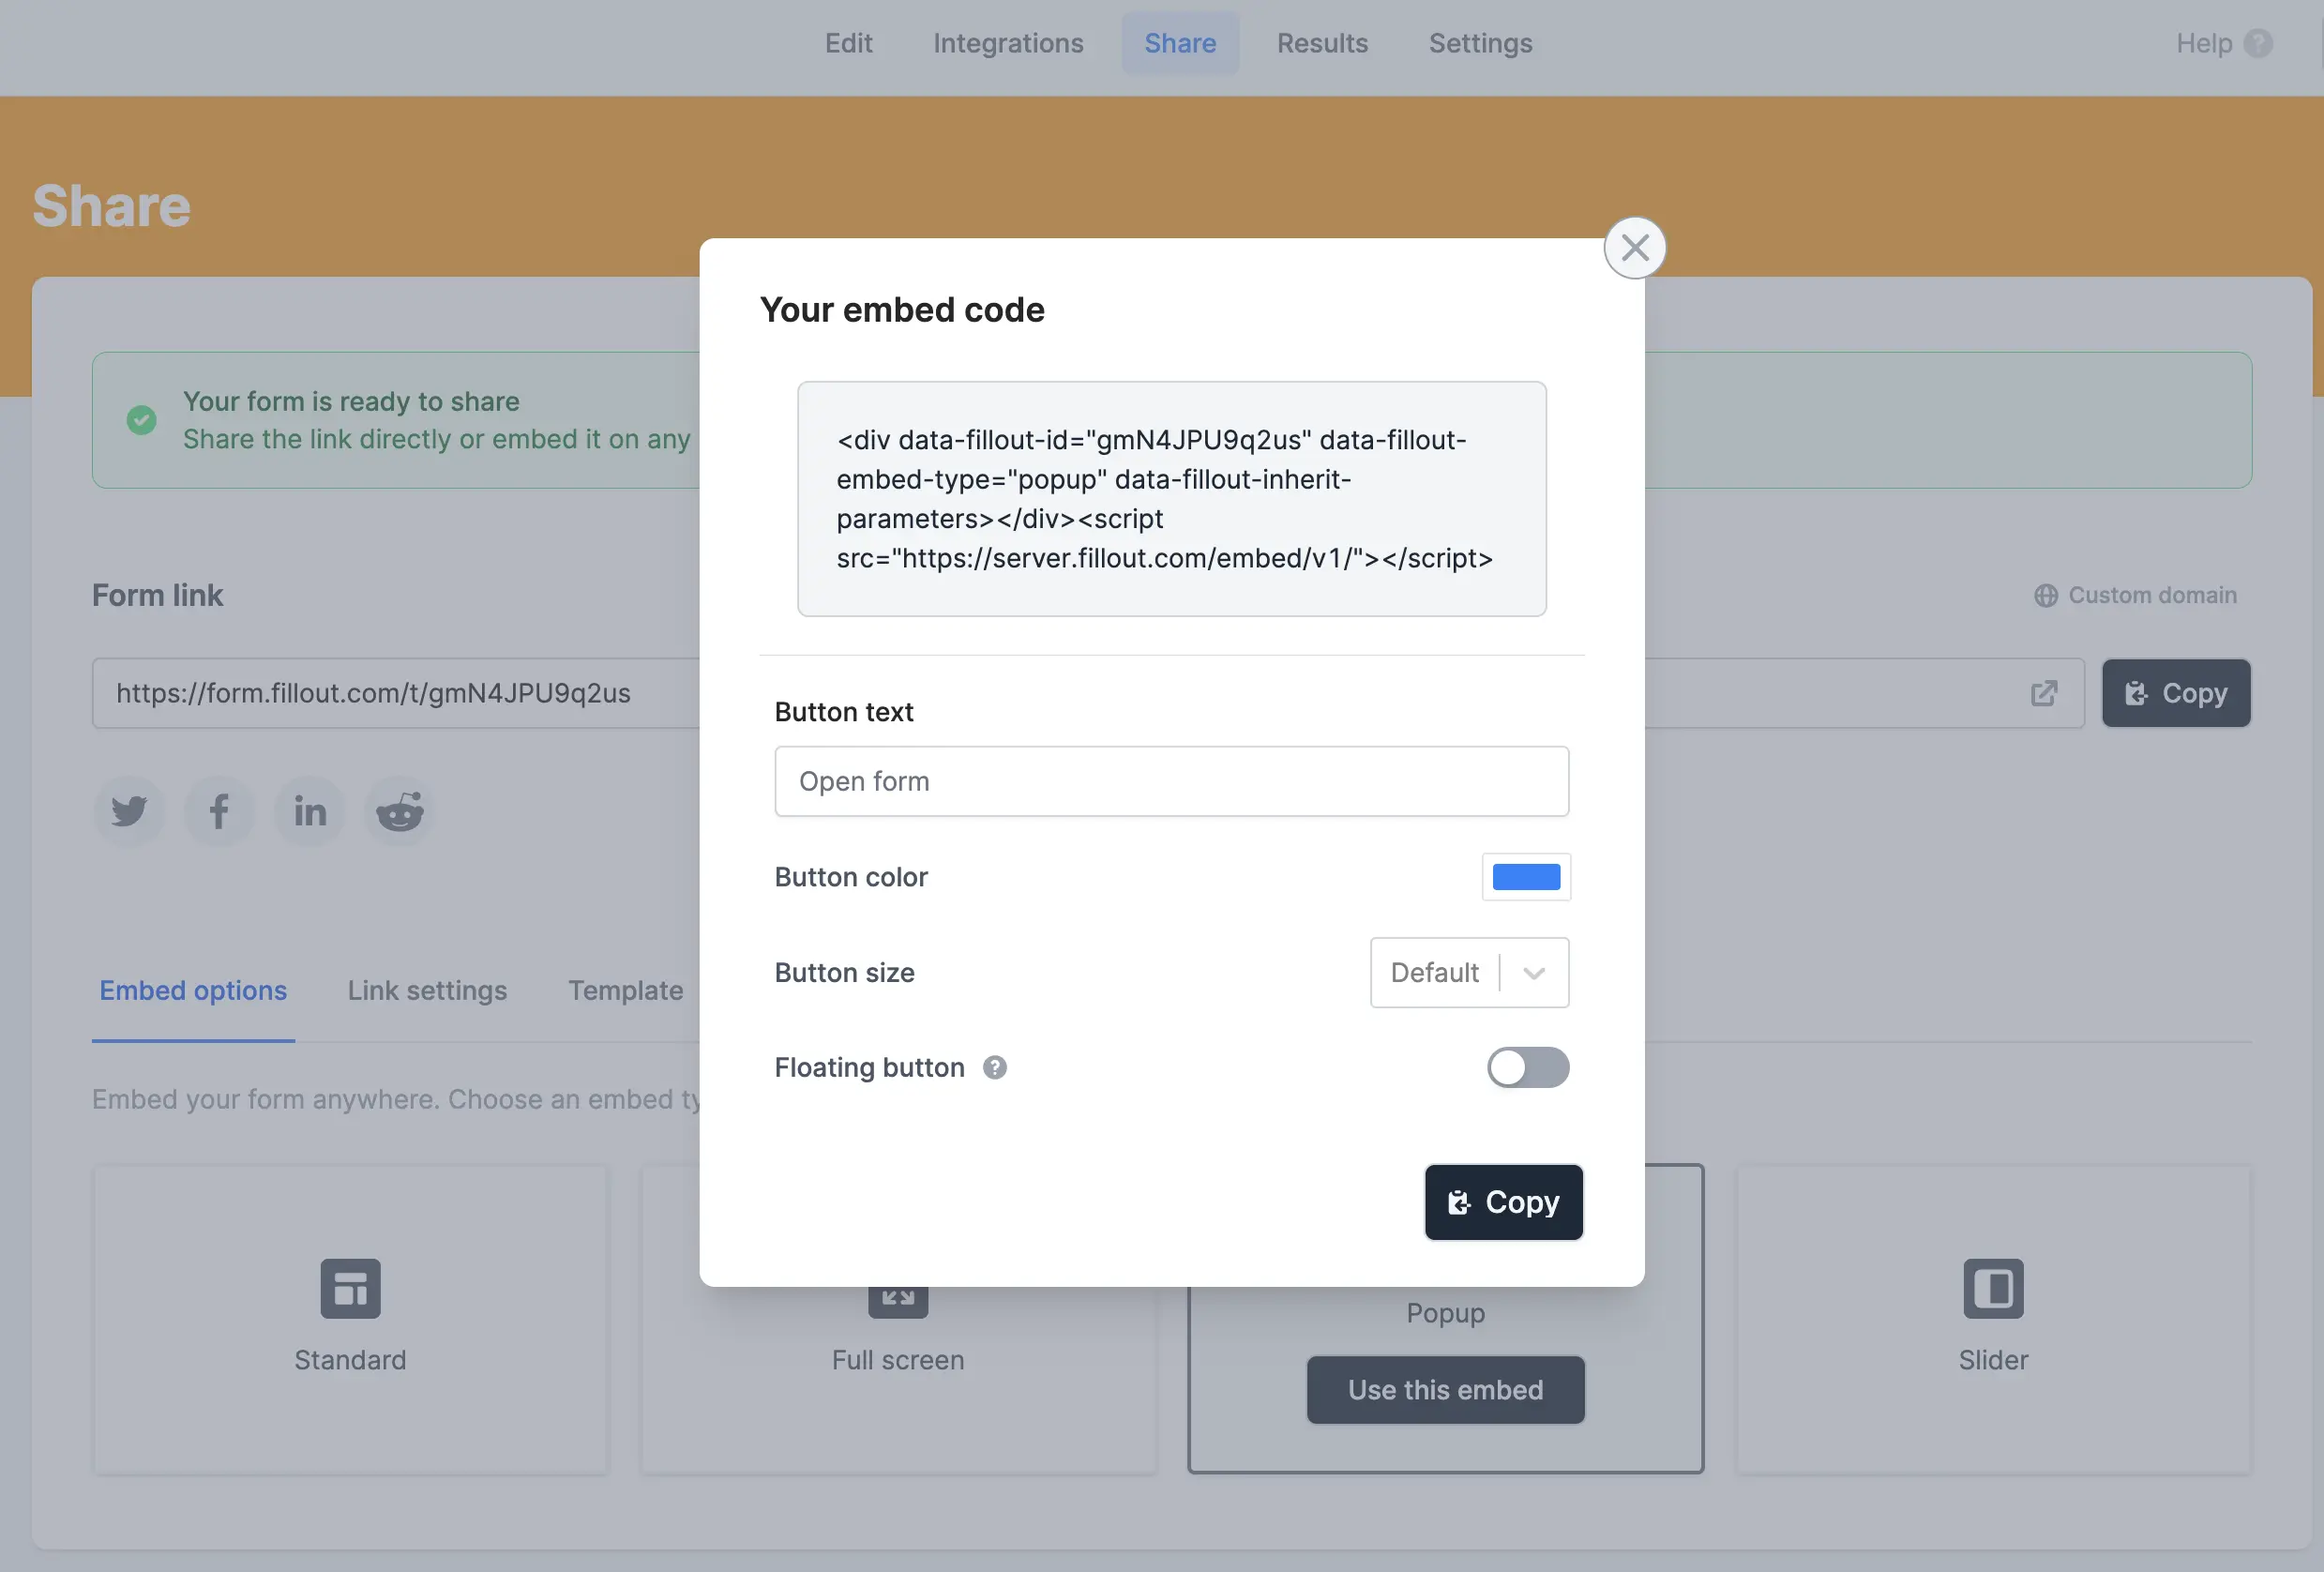Switch to the Template tab

coord(625,990)
